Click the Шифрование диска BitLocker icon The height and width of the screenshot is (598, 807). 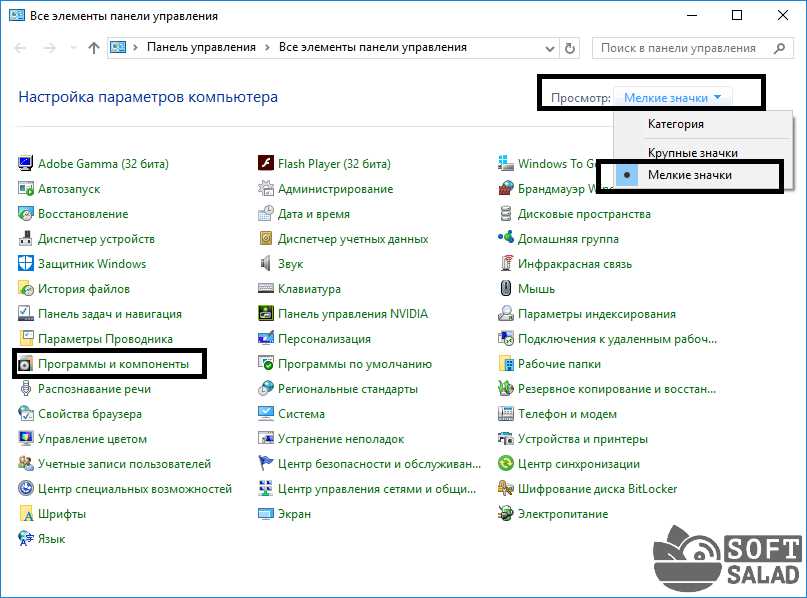506,489
